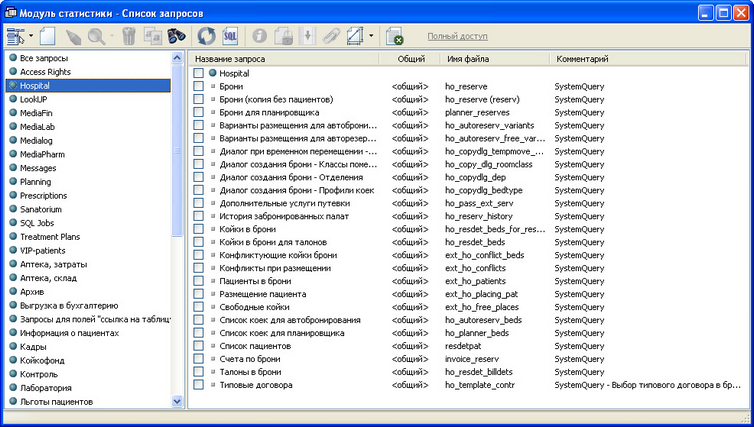The image size is (754, 427).
Task: Click the selection mode list icon in the toolbar
Action: click(16, 36)
